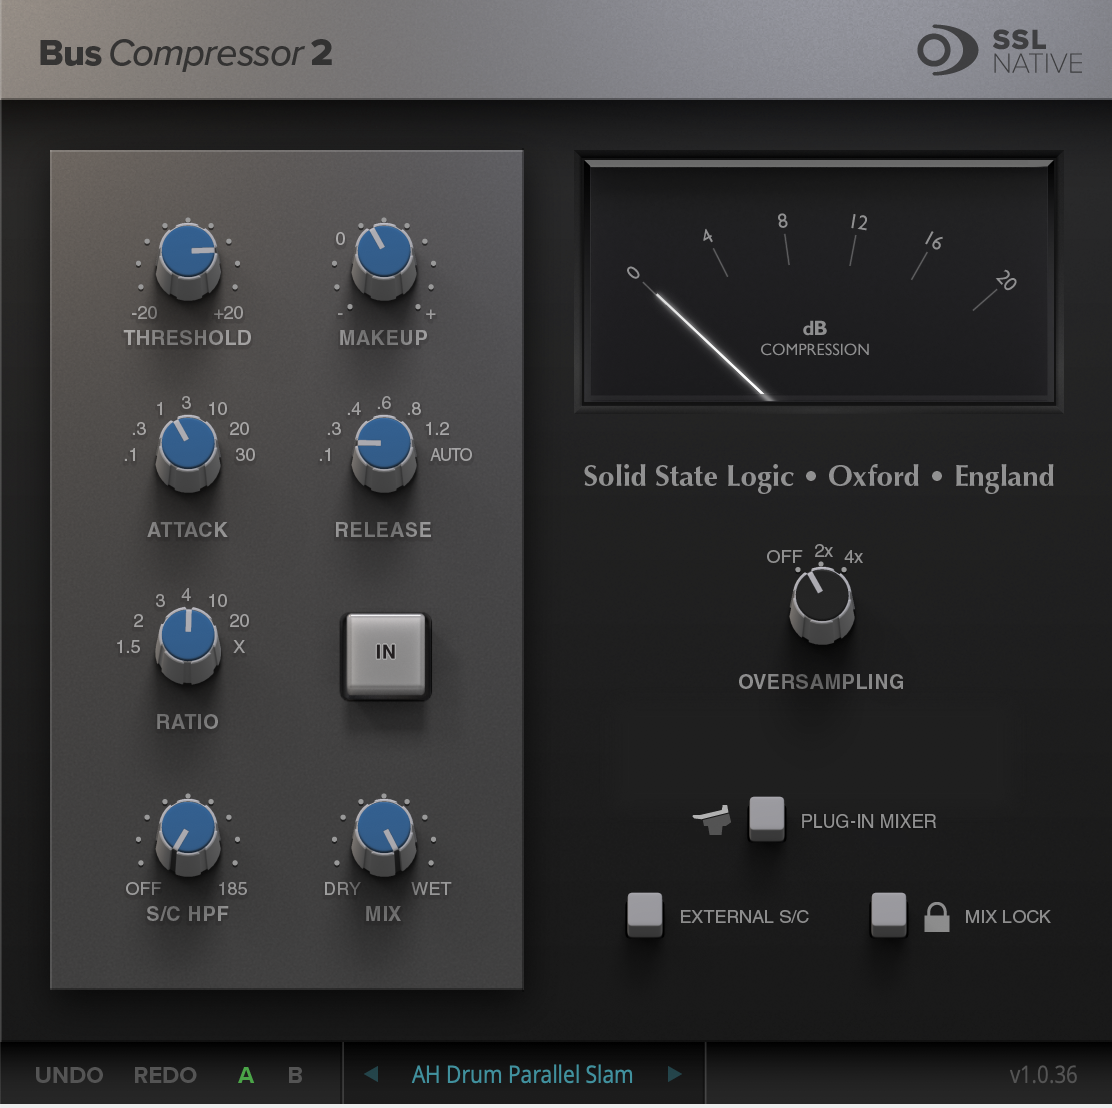Toggle the External S/C button
This screenshot has height=1108, width=1112.
(x=645, y=914)
